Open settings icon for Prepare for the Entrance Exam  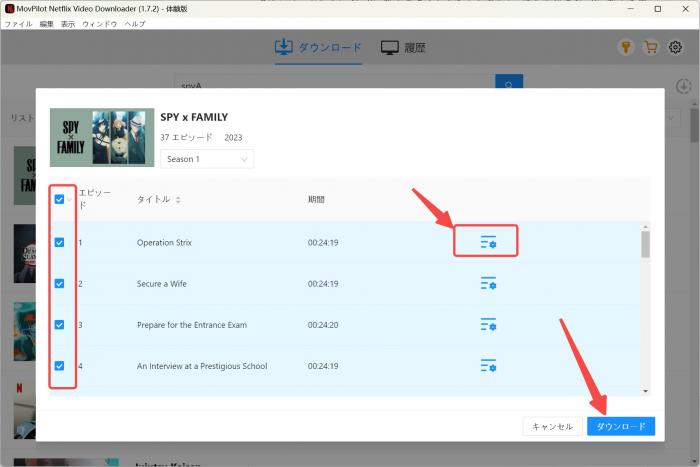[488, 324]
